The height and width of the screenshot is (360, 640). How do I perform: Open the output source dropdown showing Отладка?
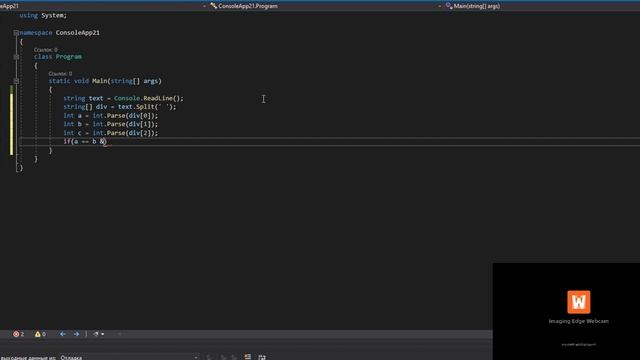[129, 358]
